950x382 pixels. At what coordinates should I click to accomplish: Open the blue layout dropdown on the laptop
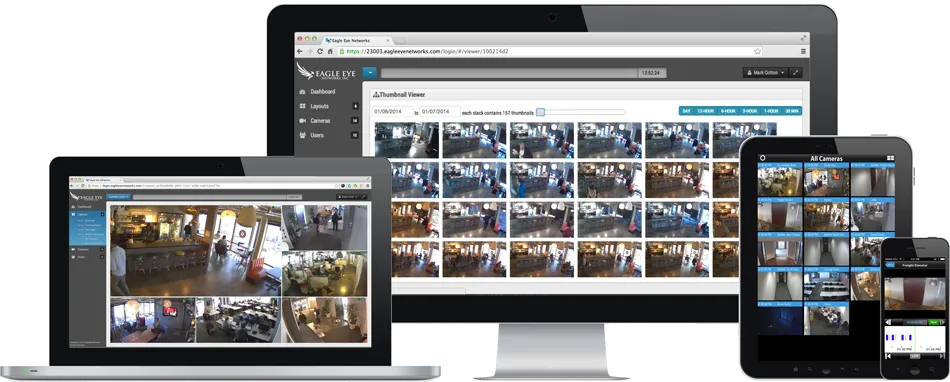(x=119, y=197)
